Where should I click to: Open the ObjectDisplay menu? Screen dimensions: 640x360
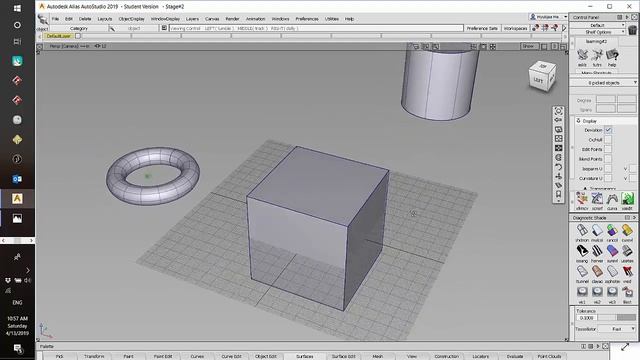point(131,19)
